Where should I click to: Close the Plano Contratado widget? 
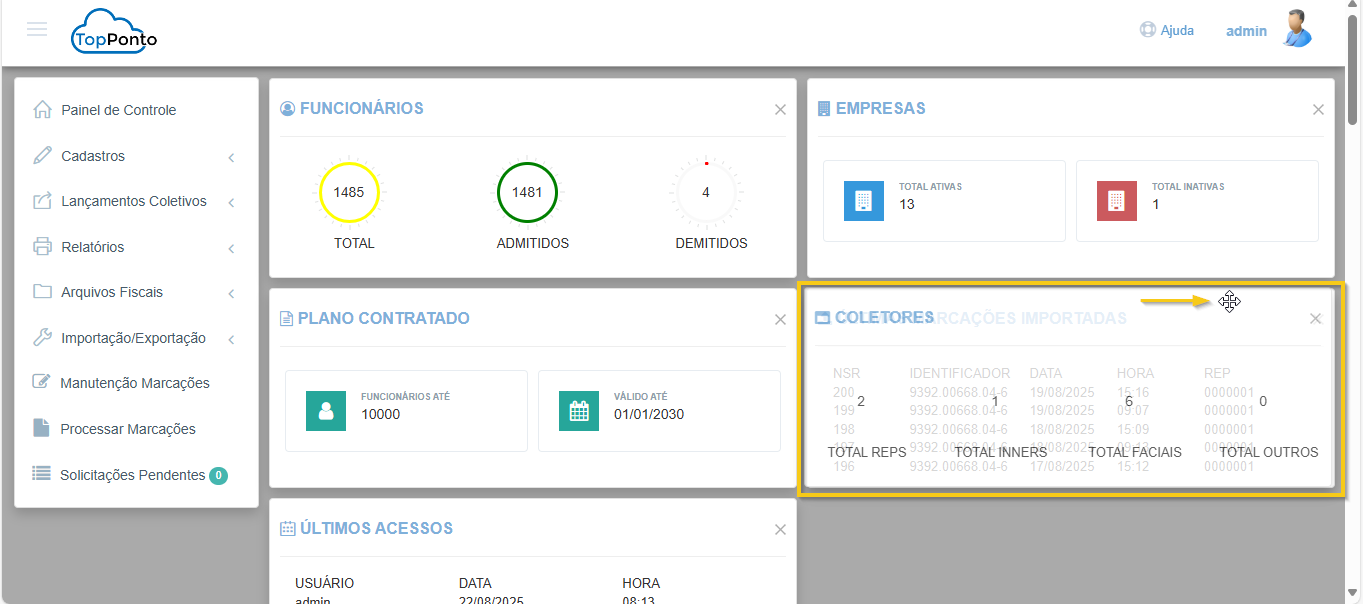click(780, 320)
